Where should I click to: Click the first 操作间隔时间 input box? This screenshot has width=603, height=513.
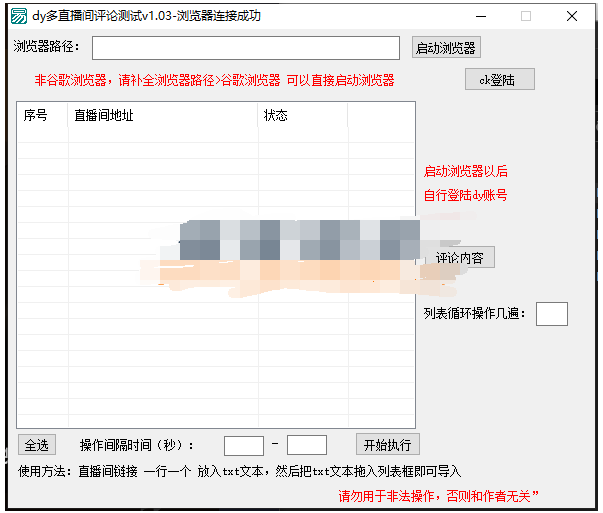243,445
